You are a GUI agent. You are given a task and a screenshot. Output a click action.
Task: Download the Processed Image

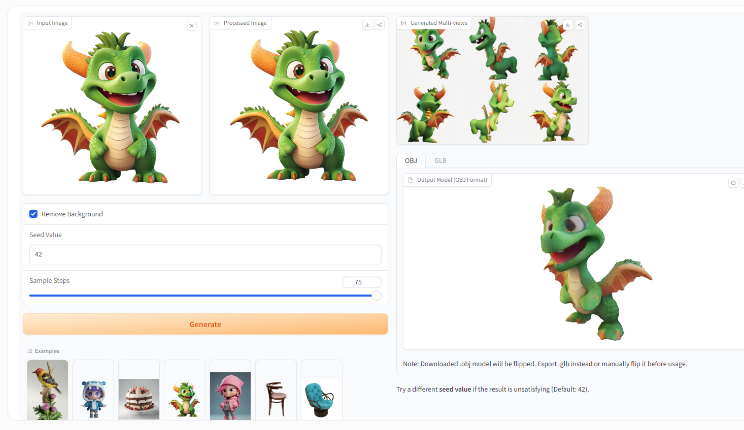367,25
